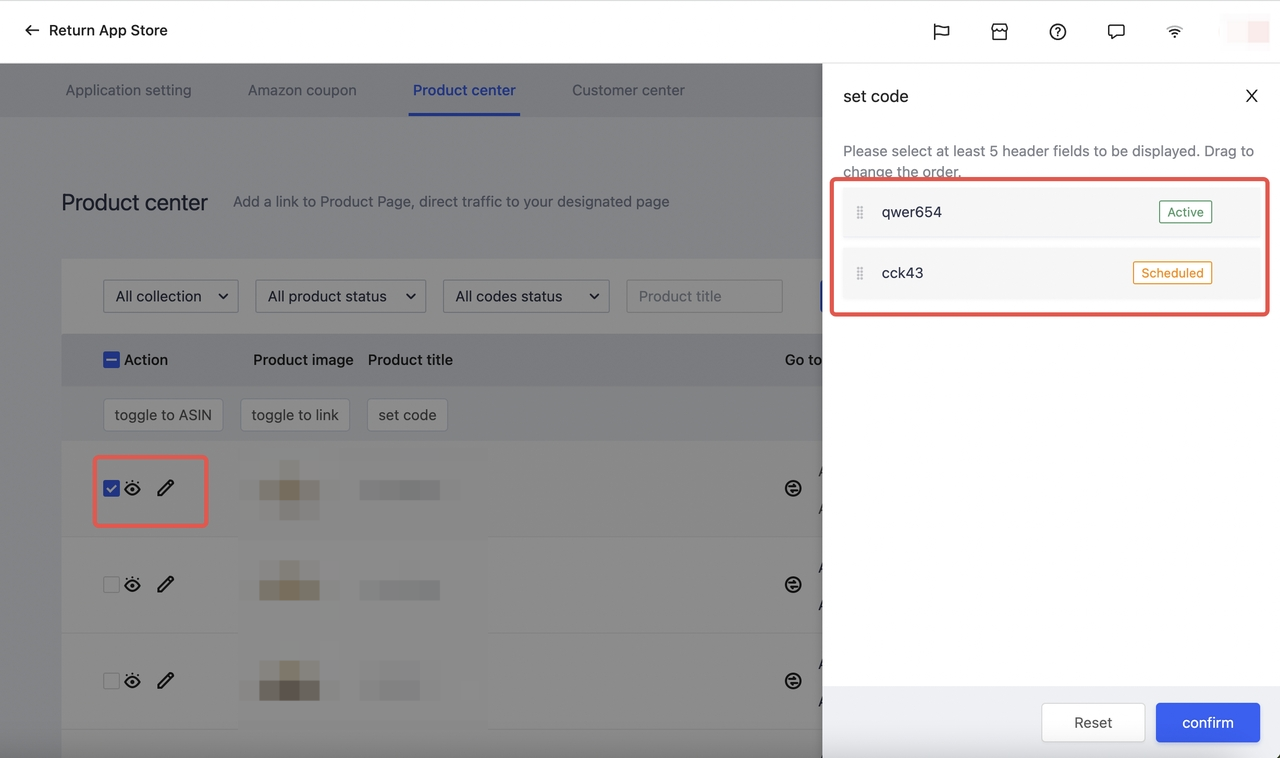Open the All codes status dropdown

tap(526, 296)
